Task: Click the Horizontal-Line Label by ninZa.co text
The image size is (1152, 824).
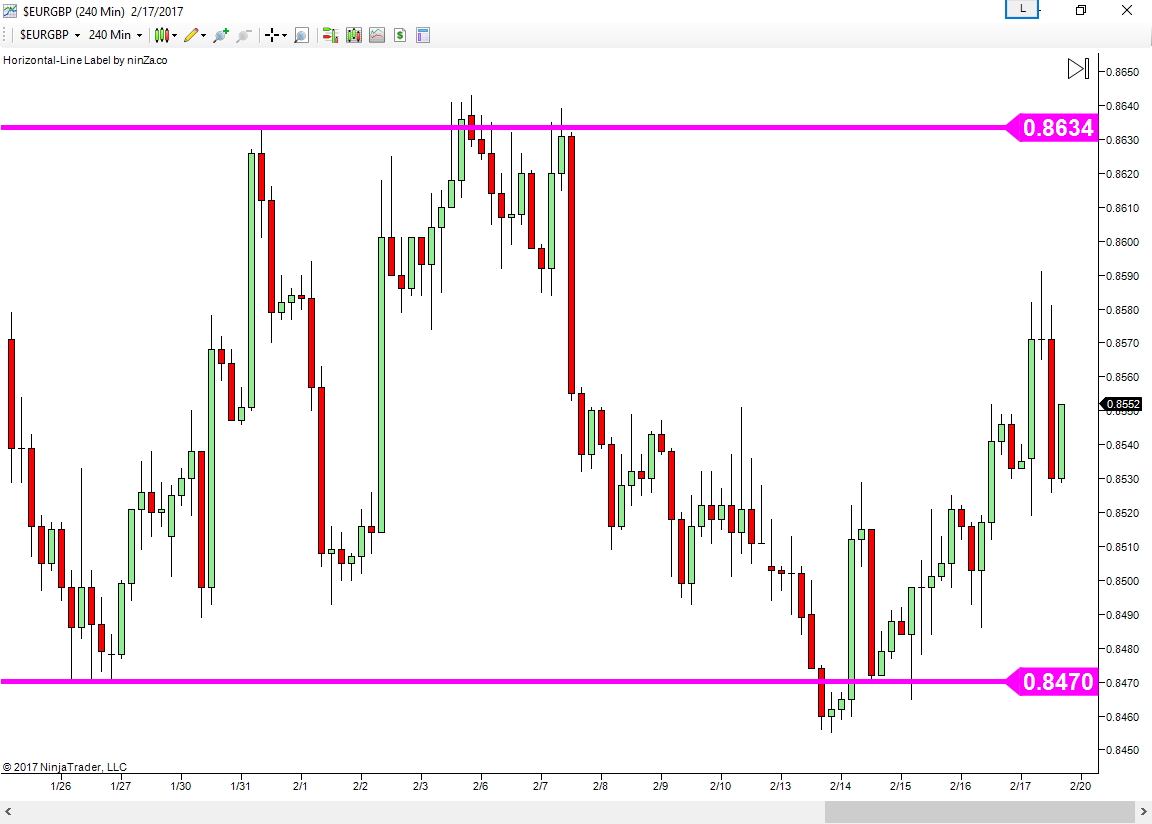Action: [x=85, y=60]
